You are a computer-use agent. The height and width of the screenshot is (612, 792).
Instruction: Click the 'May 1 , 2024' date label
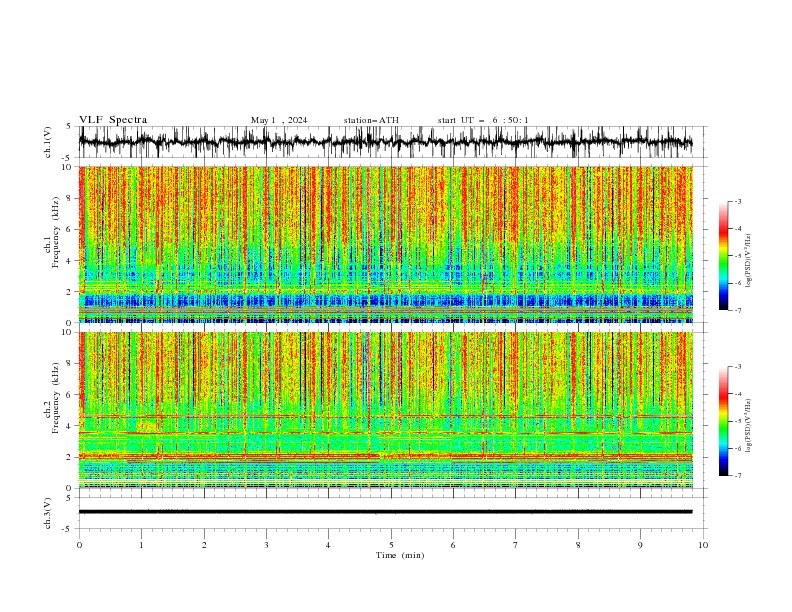279,120
